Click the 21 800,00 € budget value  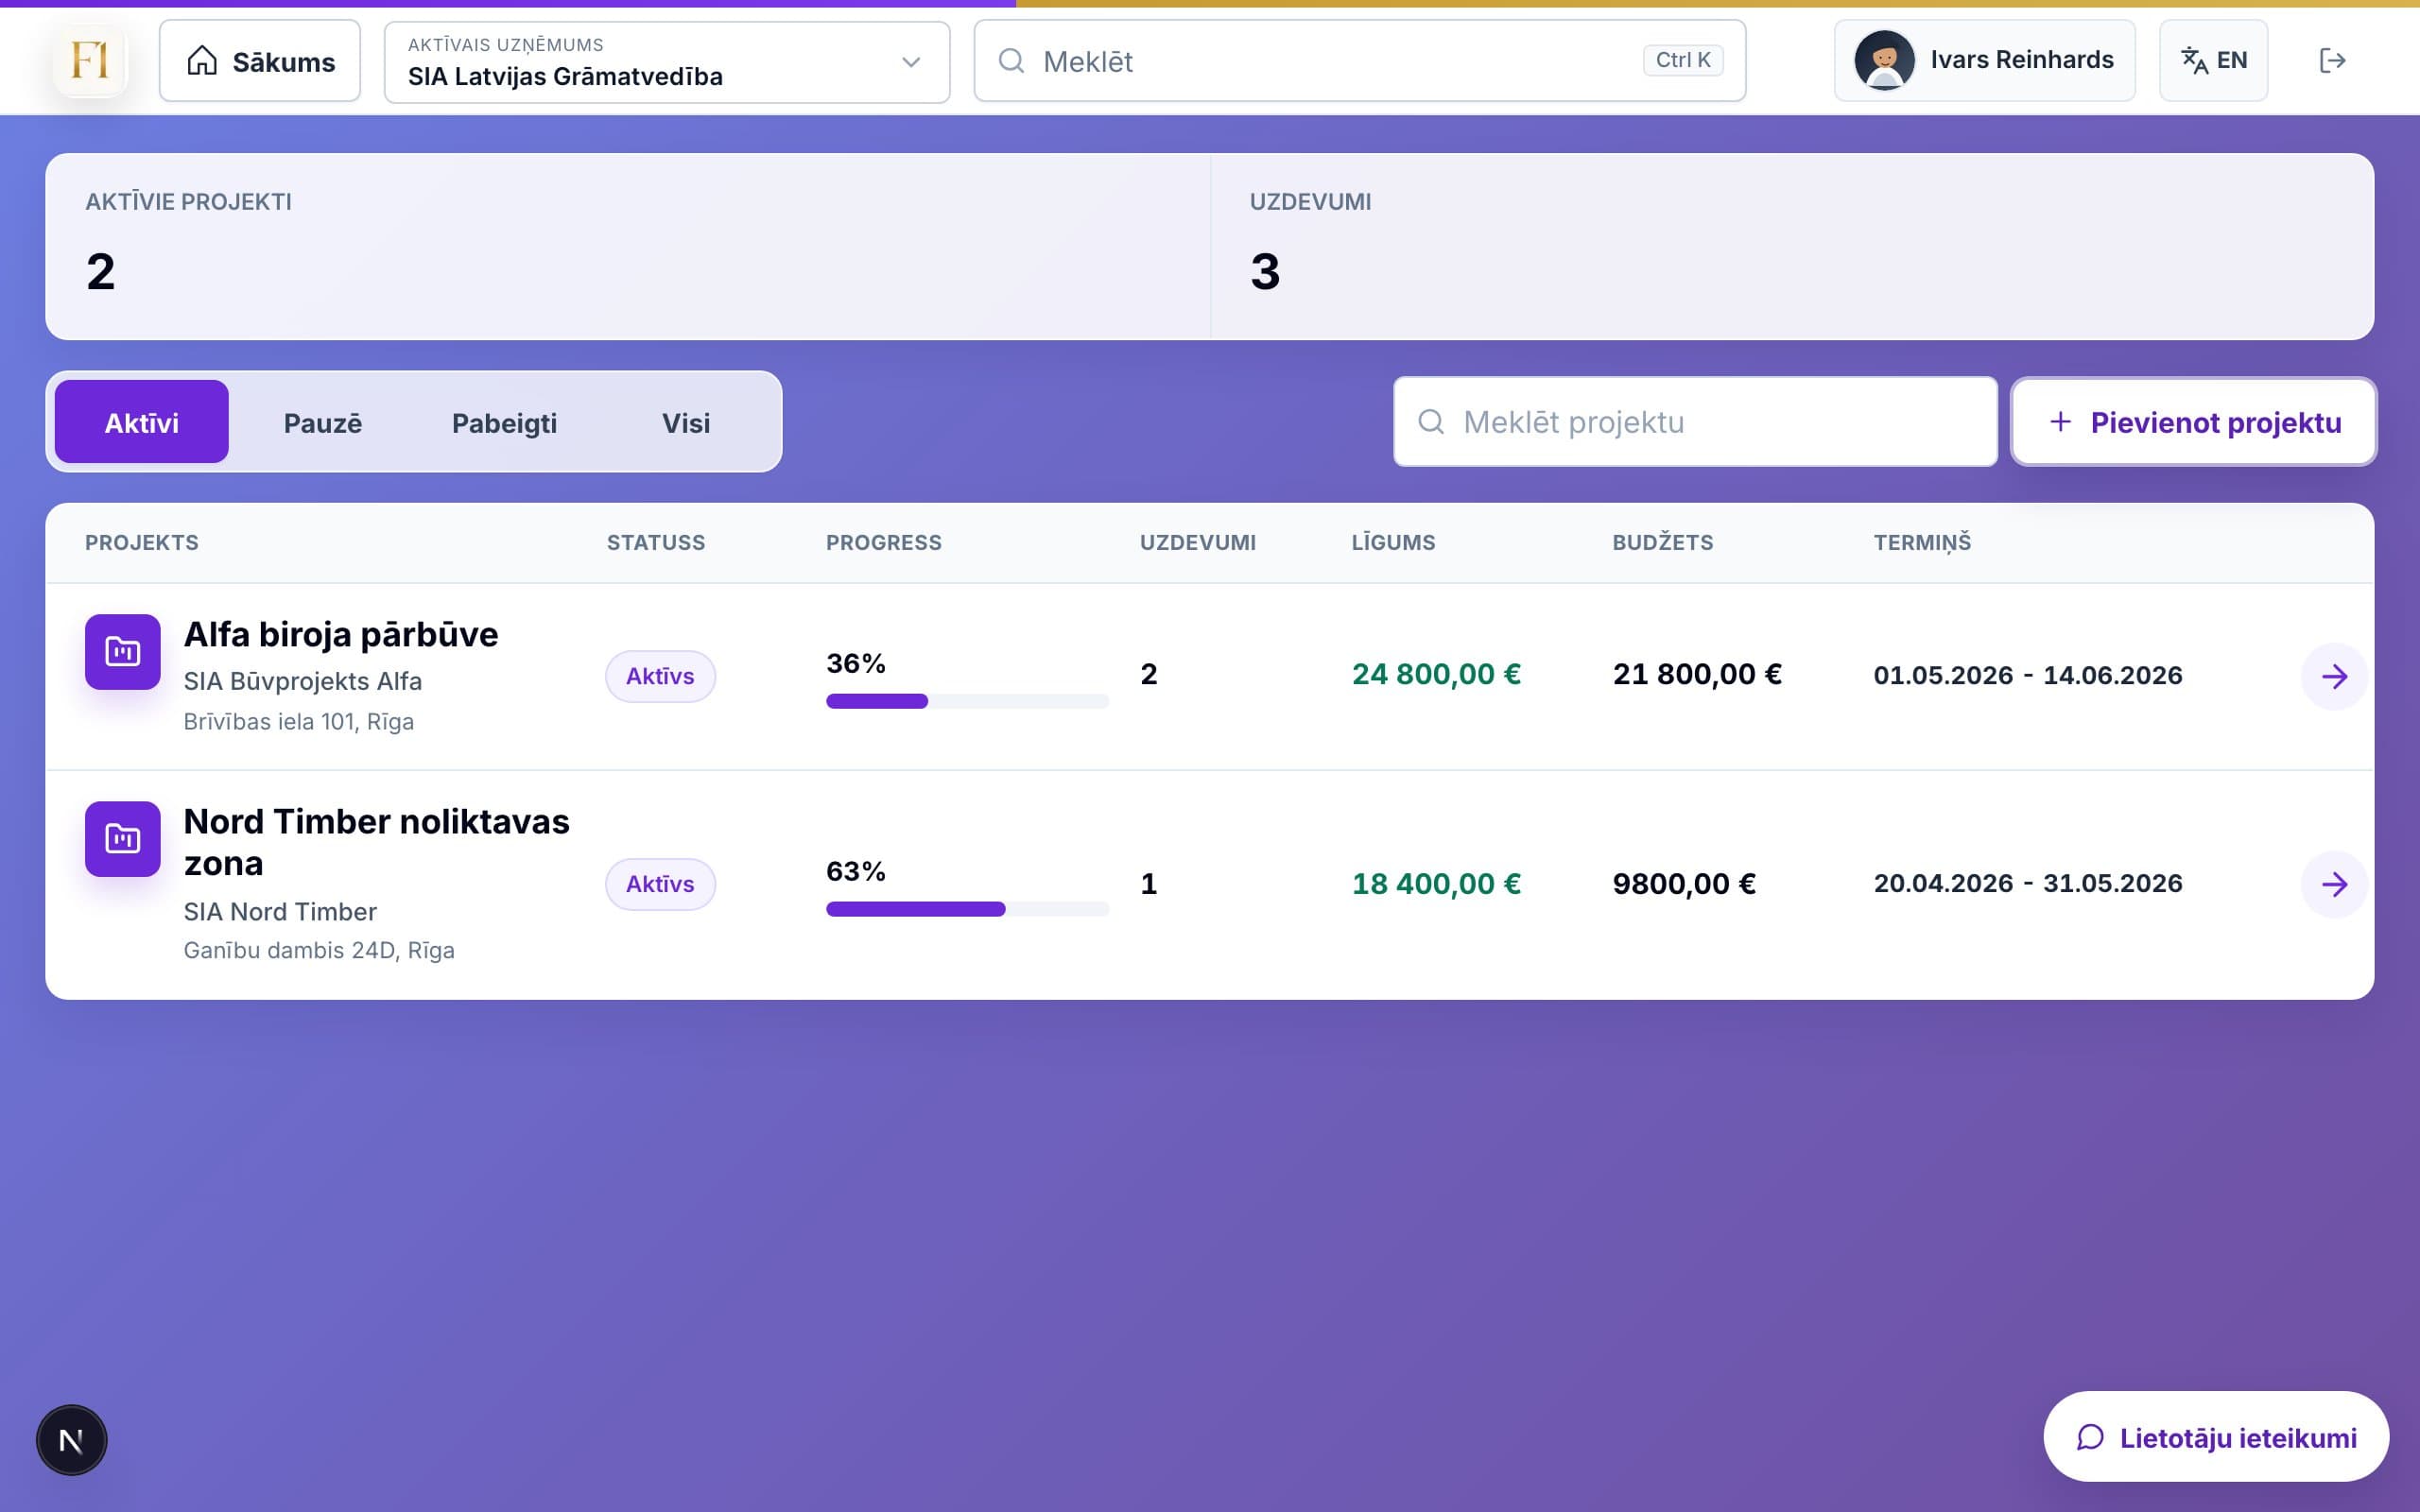pyautogui.click(x=1697, y=675)
